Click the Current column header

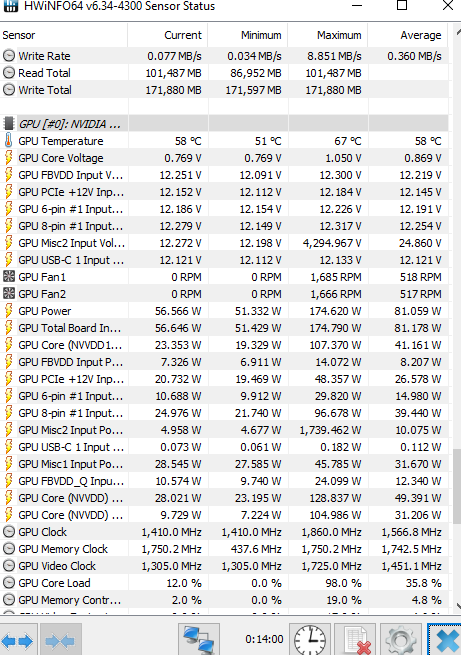coord(167,35)
